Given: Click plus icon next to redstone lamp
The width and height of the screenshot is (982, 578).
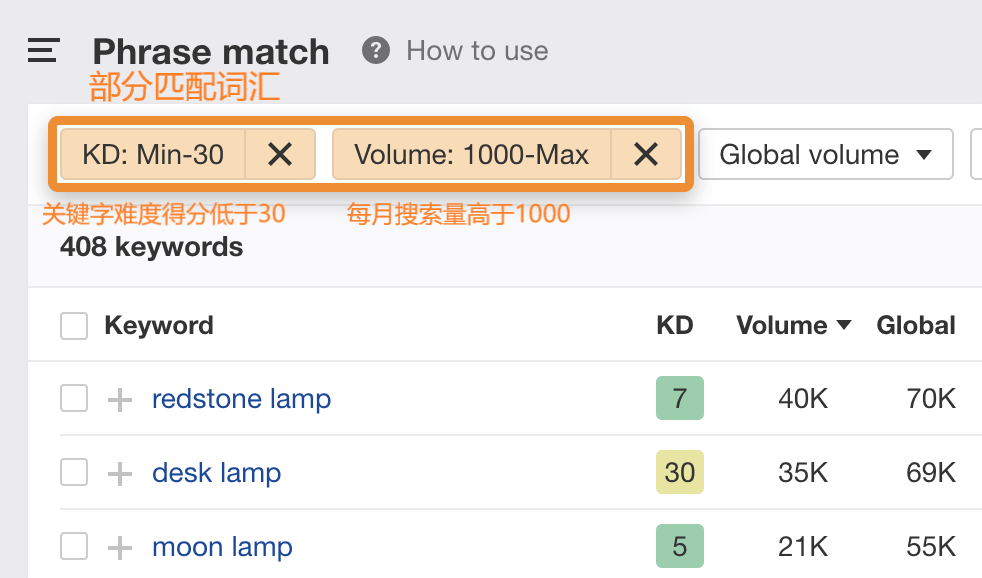Looking at the screenshot, I should (x=120, y=400).
